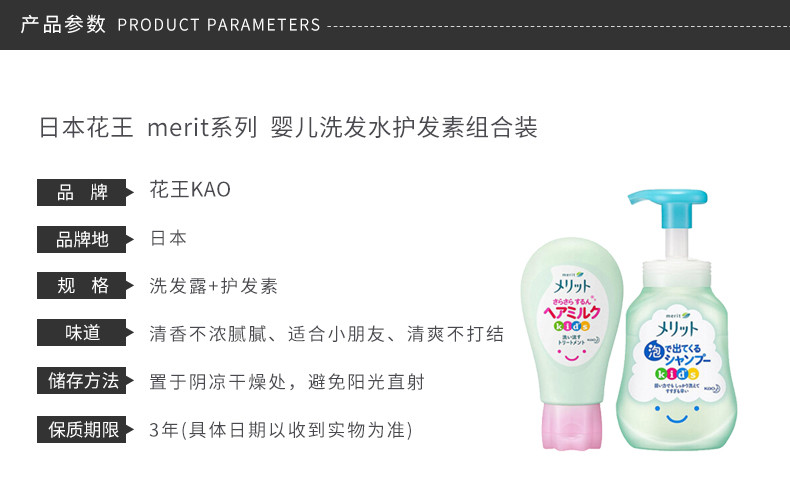Click the blue pump dispenser head

(669, 206)
